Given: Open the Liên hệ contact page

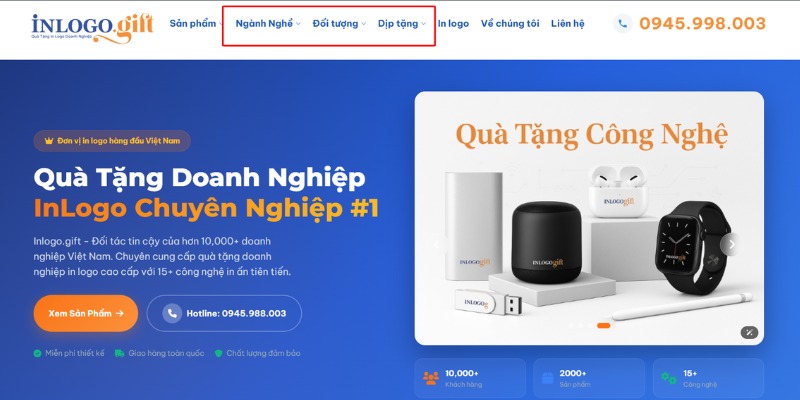Looking at the screenshot, I should coord(567,23).
